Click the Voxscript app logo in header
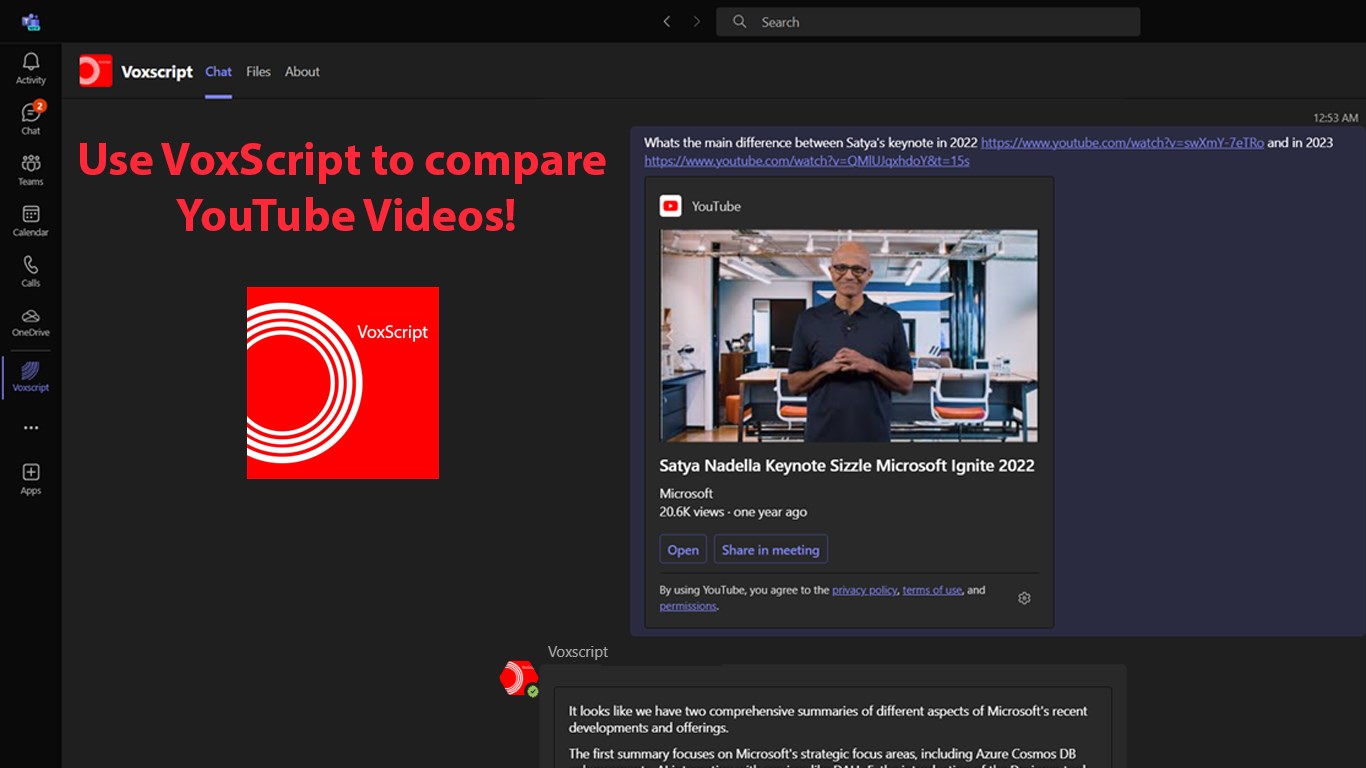Image resolution: width=1366 pixels, height=768 pixels. 96,71
